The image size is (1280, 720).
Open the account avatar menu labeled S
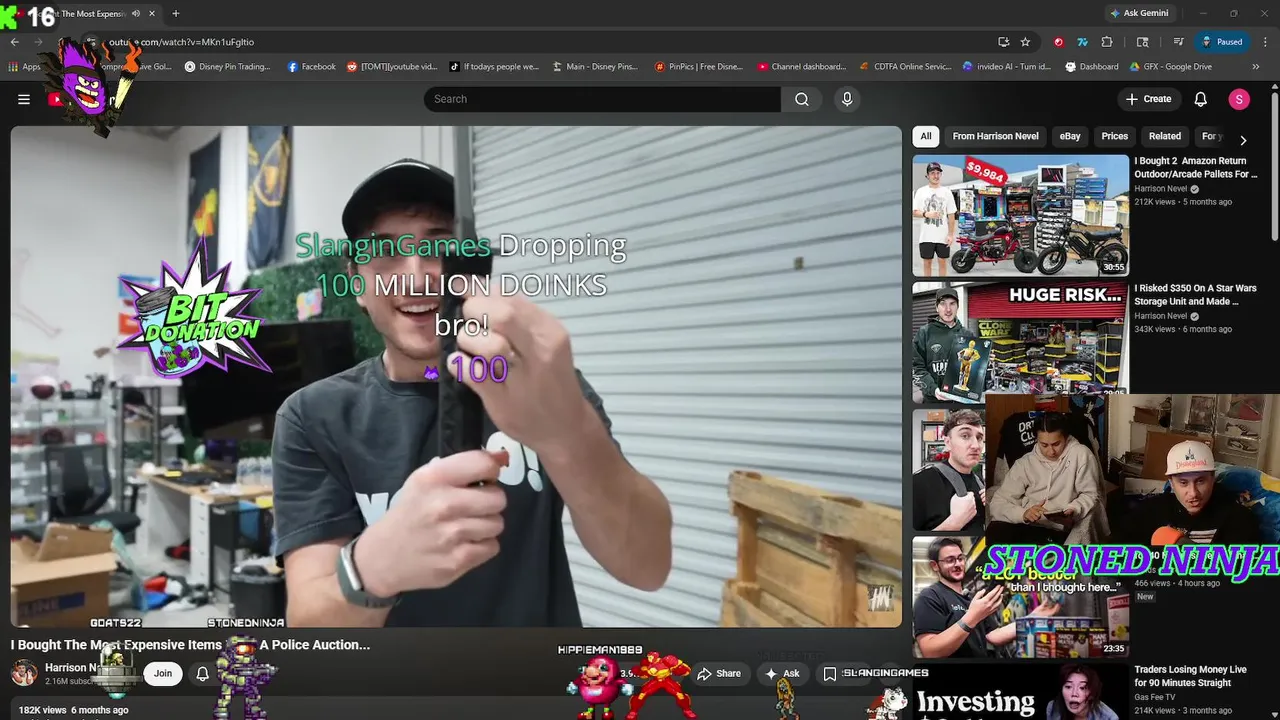click(x=1239, y=99)
